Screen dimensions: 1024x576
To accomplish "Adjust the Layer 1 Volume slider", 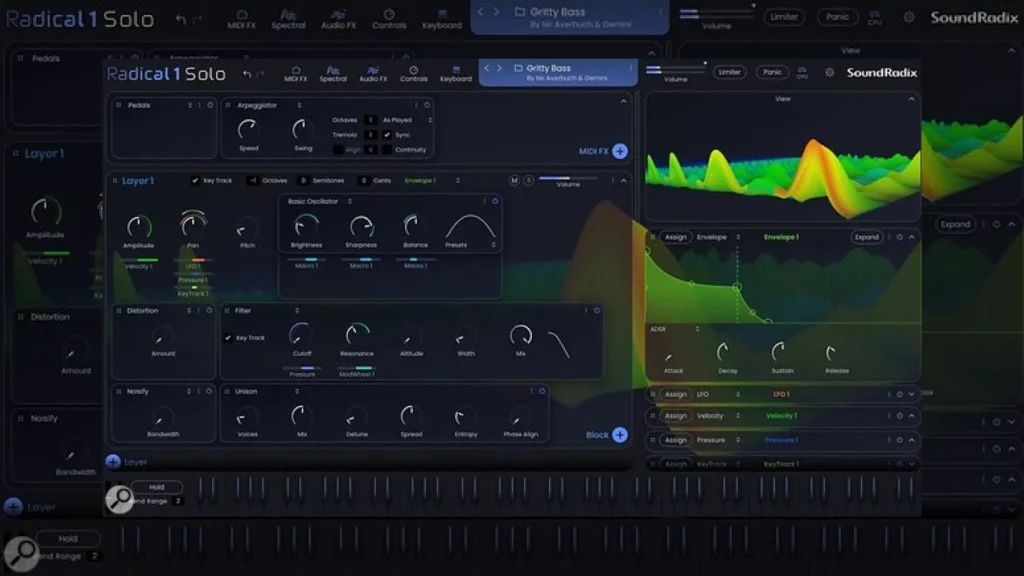I will click(x=568, y=178).
